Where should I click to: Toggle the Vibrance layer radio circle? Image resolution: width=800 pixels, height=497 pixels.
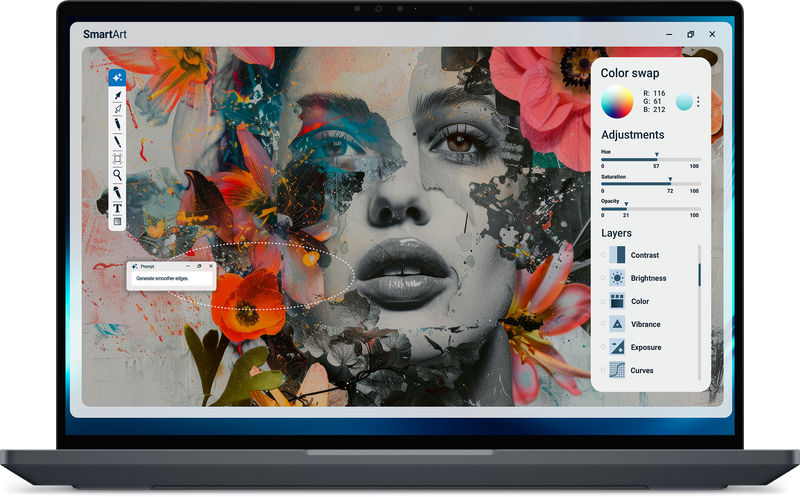tap(603, 324)
